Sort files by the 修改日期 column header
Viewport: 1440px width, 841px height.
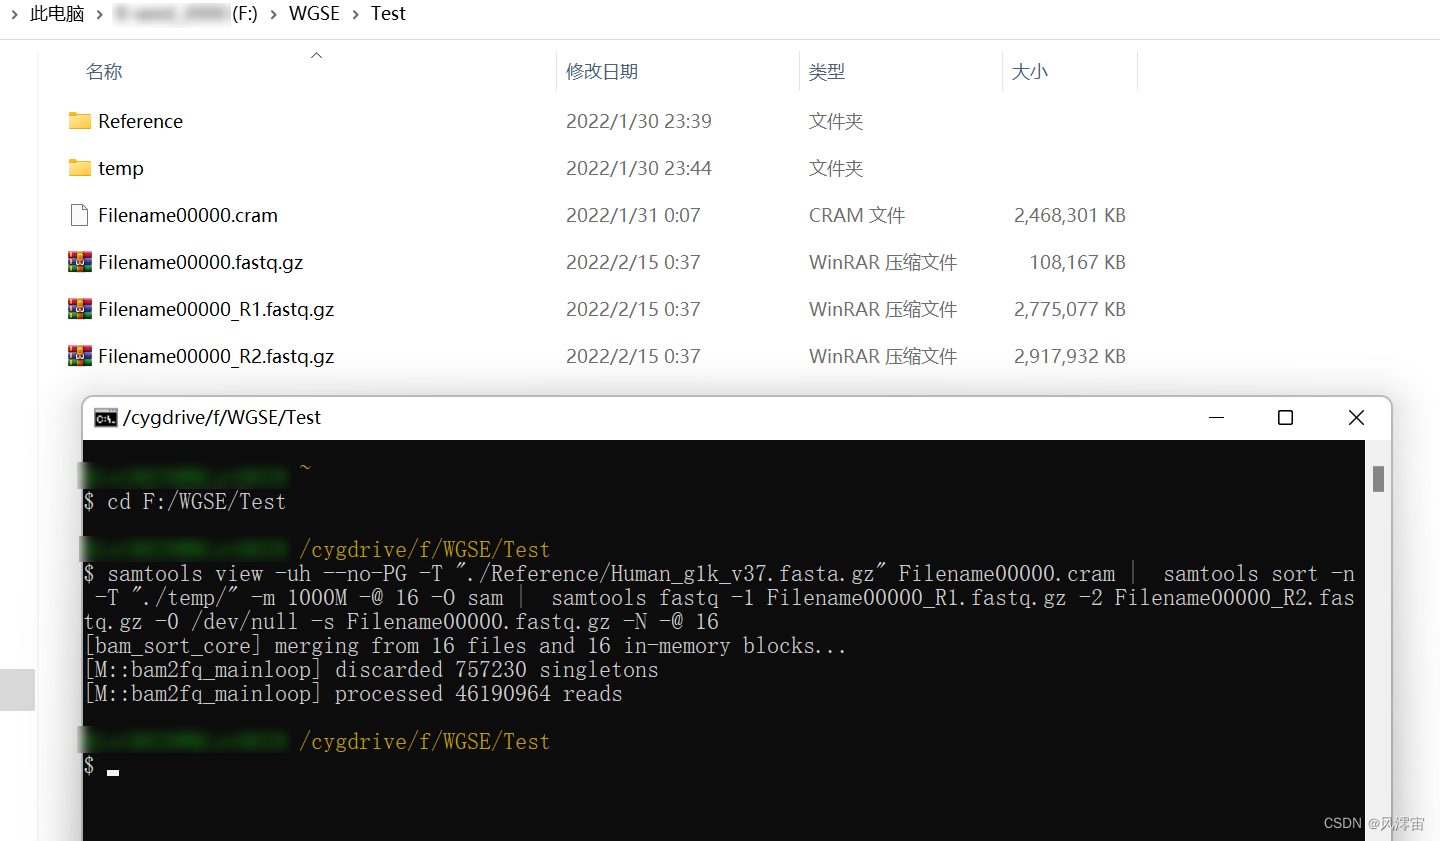tap(602, 71)
